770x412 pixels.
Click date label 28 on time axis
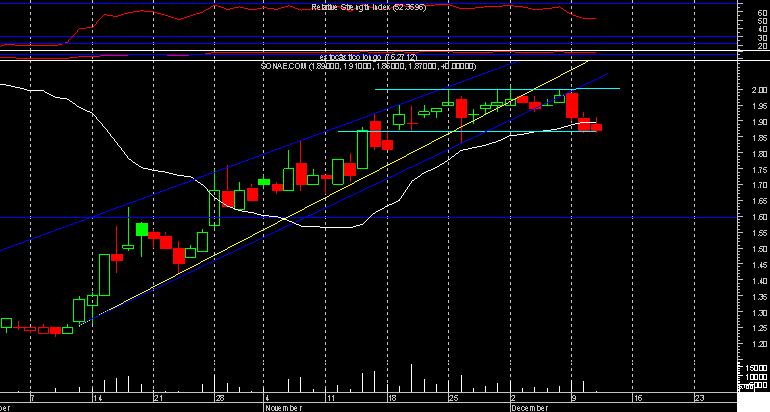pos(220,398)
